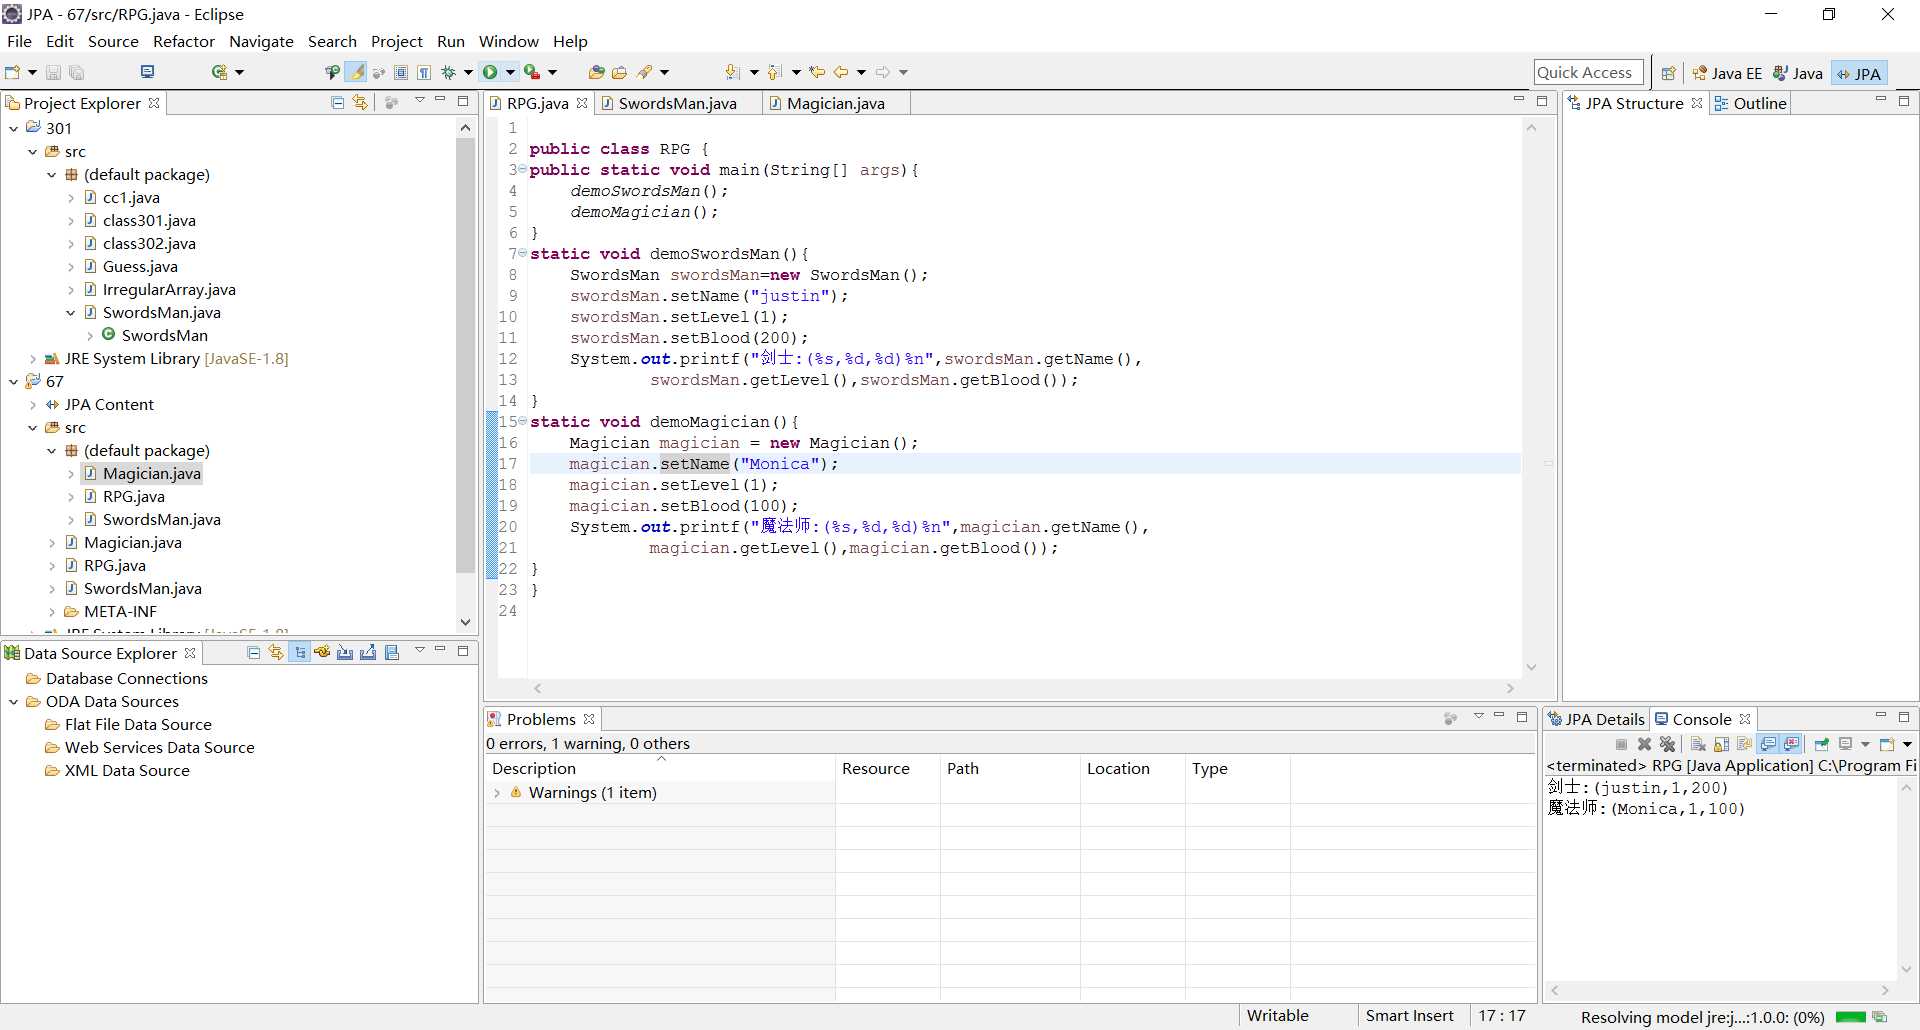Collapse the 301 project node

[x=13, y=128]
